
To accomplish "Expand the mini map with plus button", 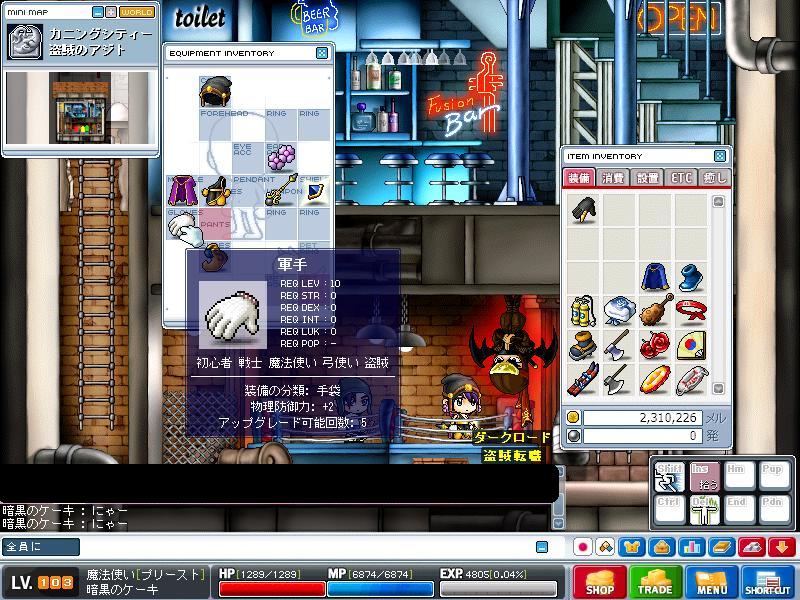I will click(x=111, y=12).
